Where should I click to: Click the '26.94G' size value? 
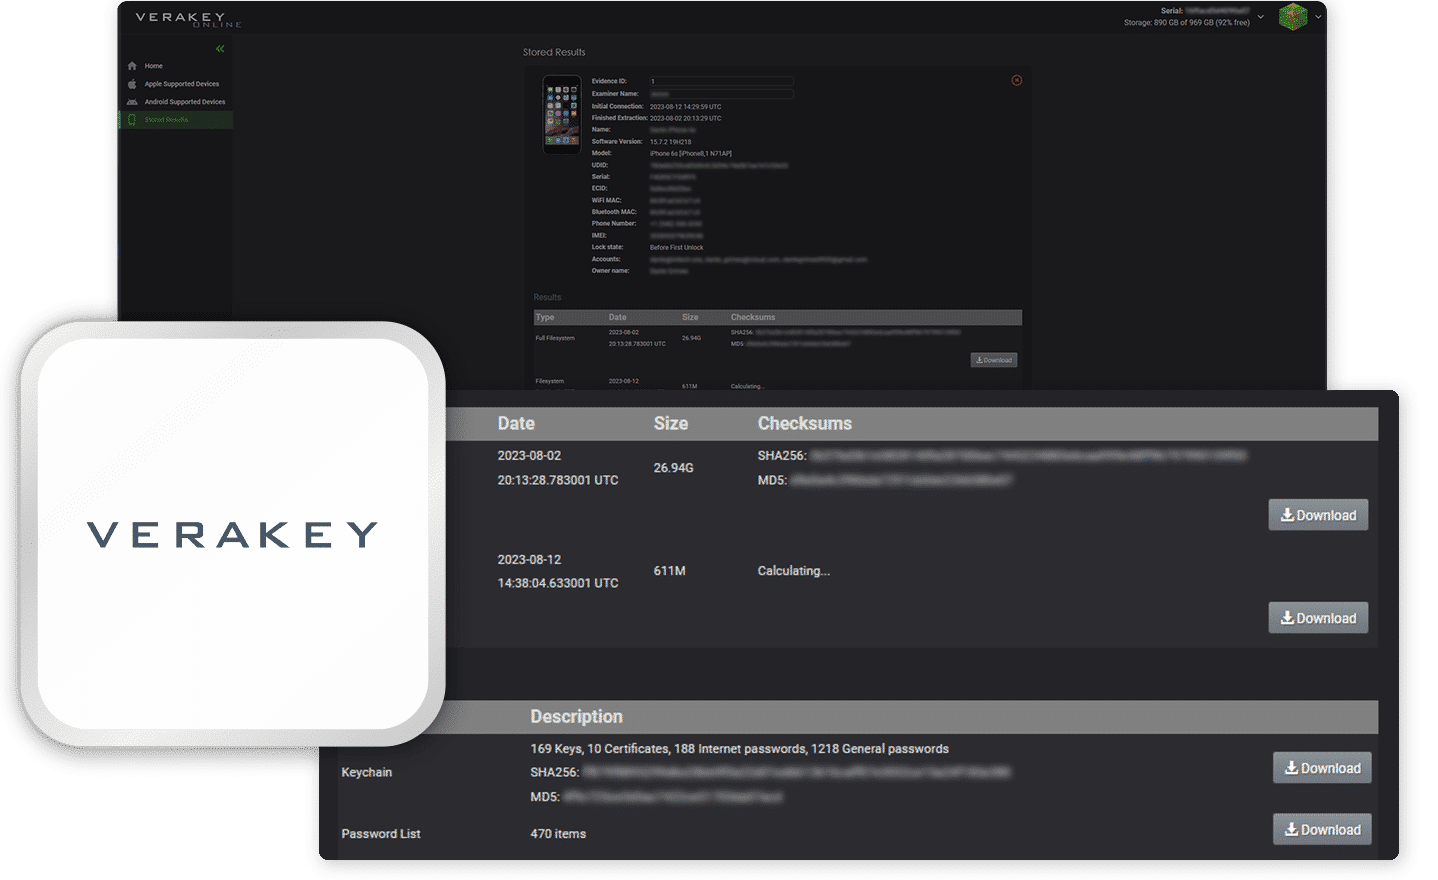pos(673,468)
